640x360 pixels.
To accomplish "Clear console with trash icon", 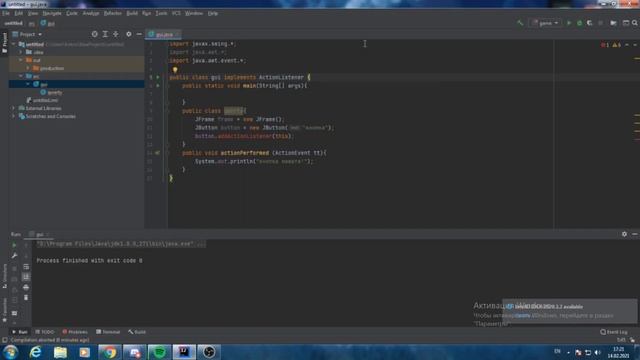I will 26,298.
